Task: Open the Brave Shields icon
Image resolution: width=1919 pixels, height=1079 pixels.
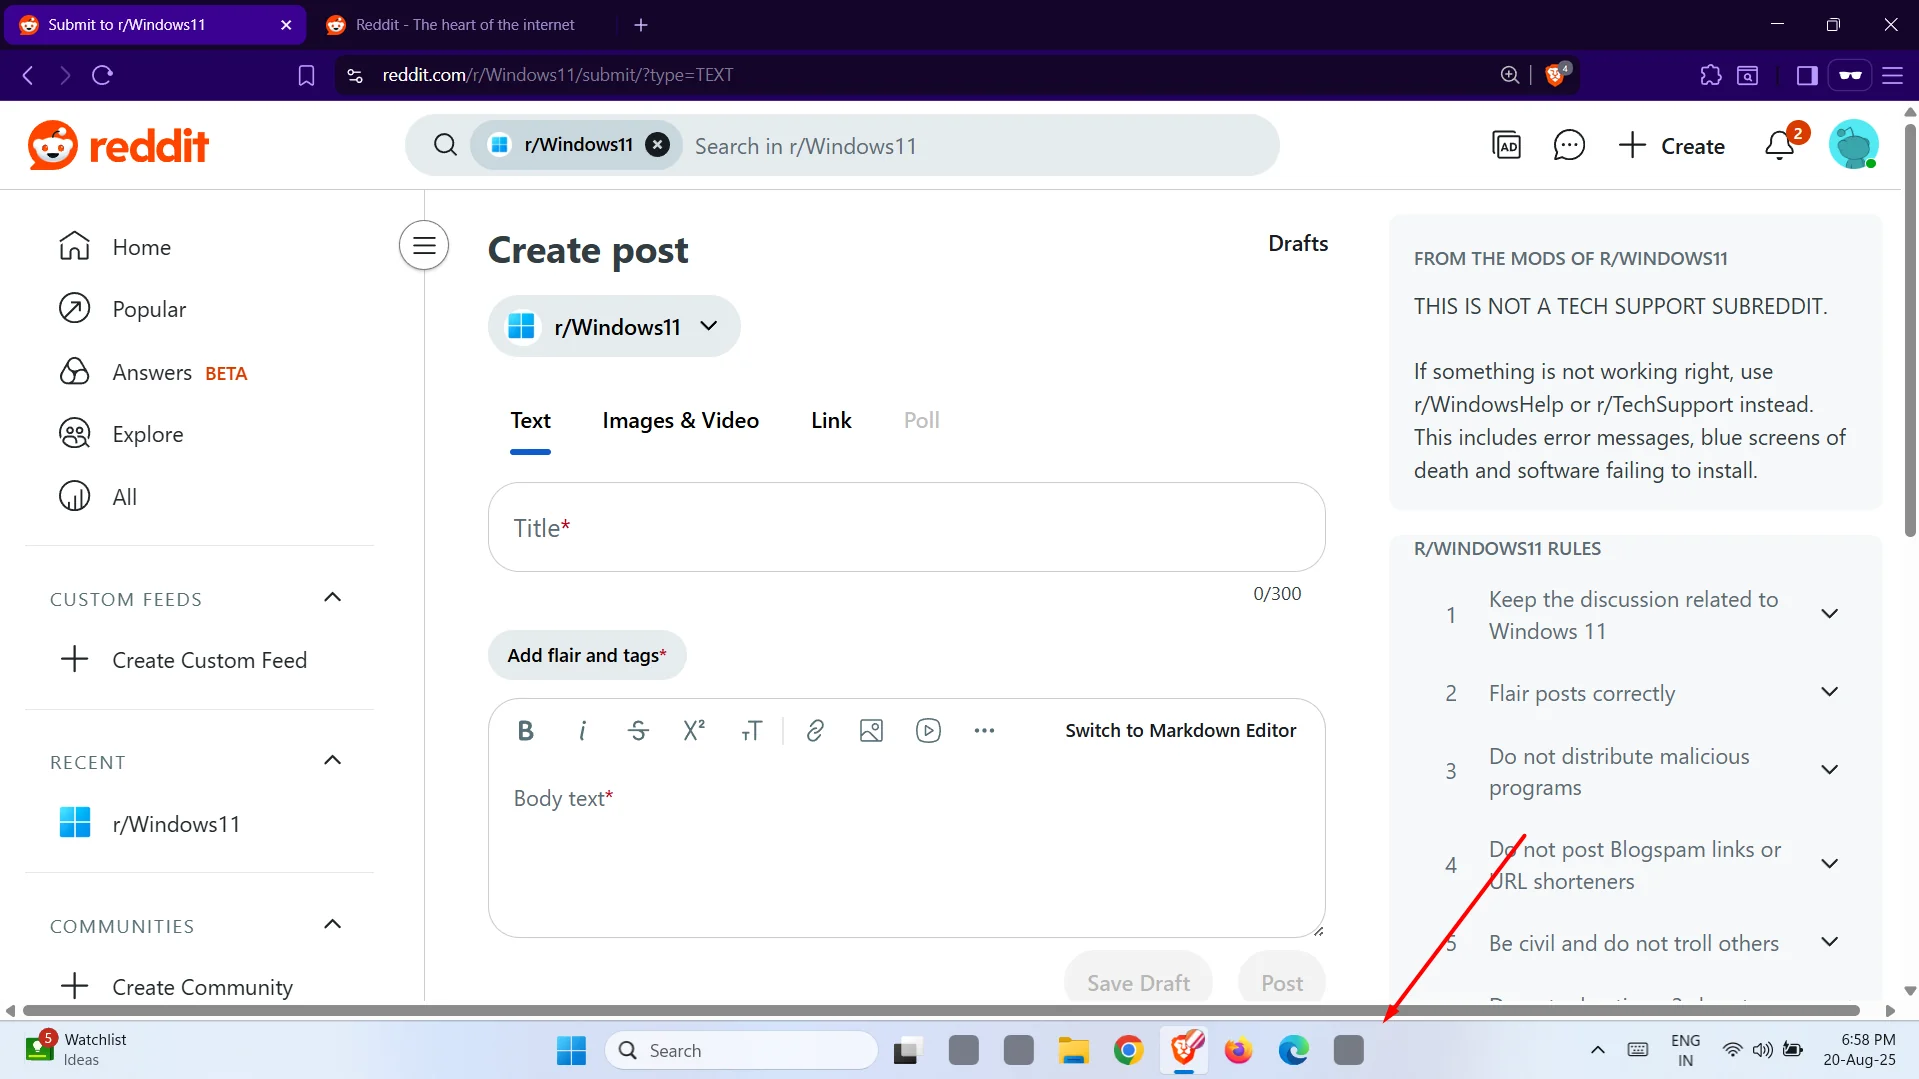Action: pyautogui.click(x=1557, y=75)
